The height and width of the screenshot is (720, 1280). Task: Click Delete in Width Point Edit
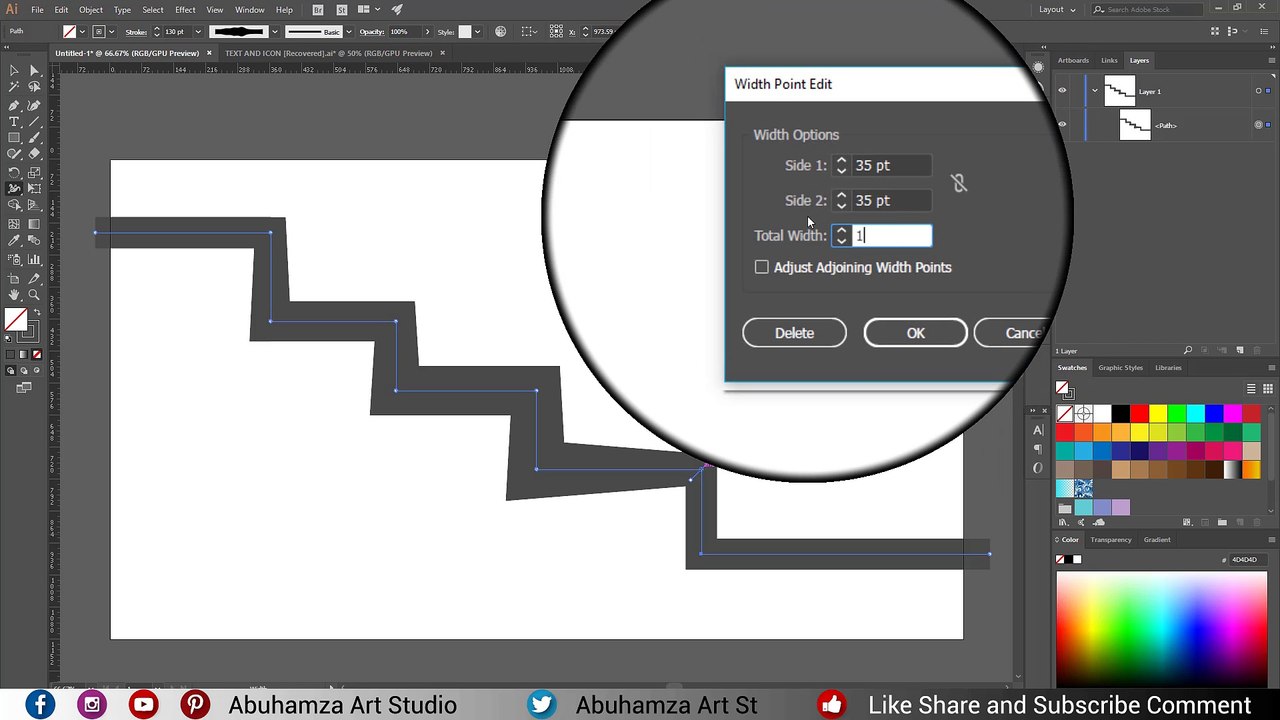pyautogui.click(x=794, y=333)
